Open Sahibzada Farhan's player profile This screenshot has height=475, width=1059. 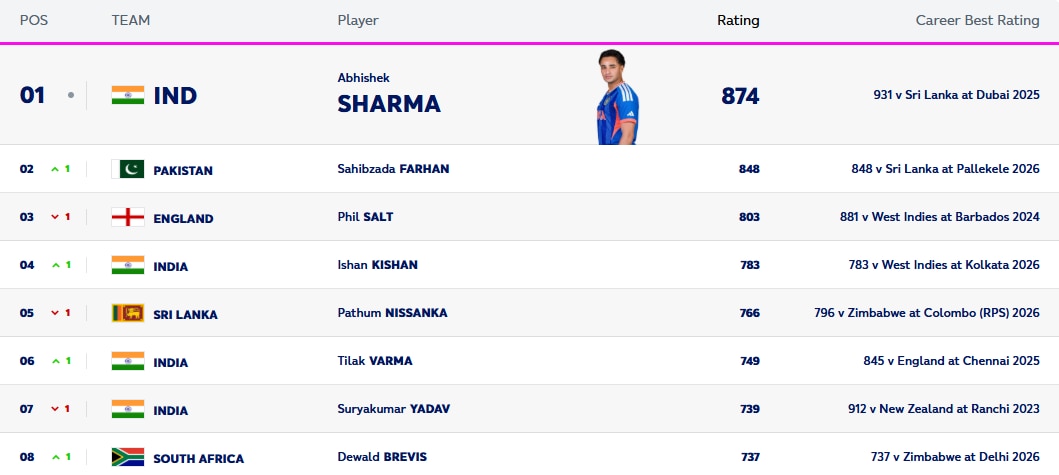[393, 169]
